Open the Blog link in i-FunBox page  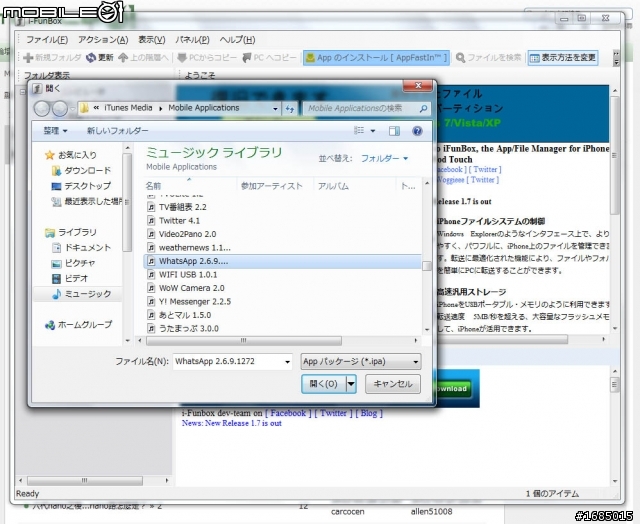pos(369,413)
